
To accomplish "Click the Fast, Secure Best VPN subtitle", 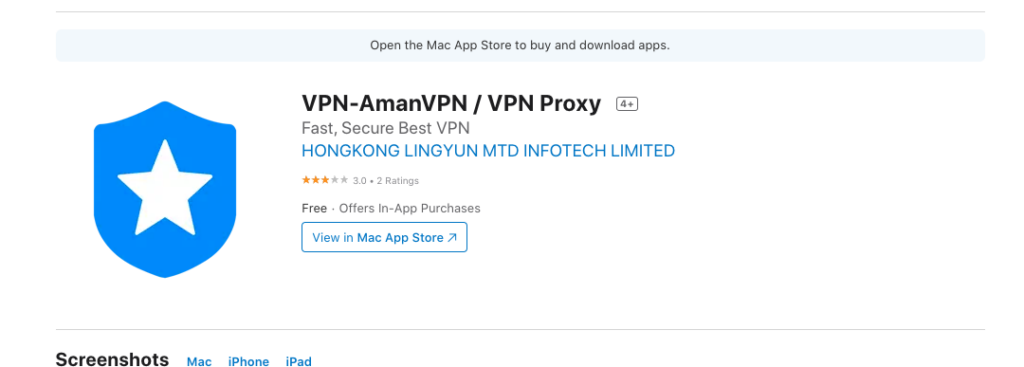I will tap(385, 128).
